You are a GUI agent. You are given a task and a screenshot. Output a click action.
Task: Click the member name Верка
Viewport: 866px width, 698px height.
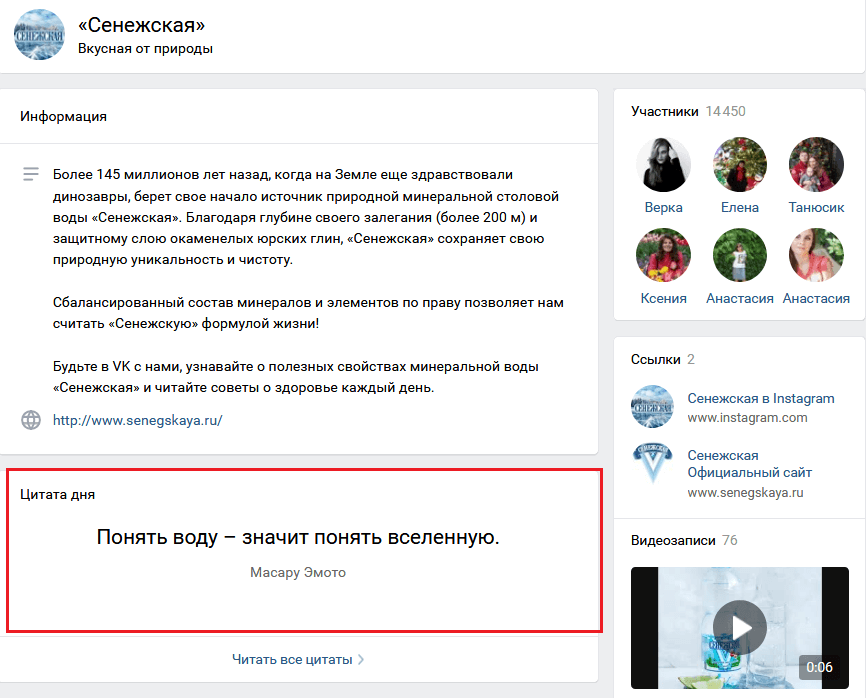(x=663, y=208)
